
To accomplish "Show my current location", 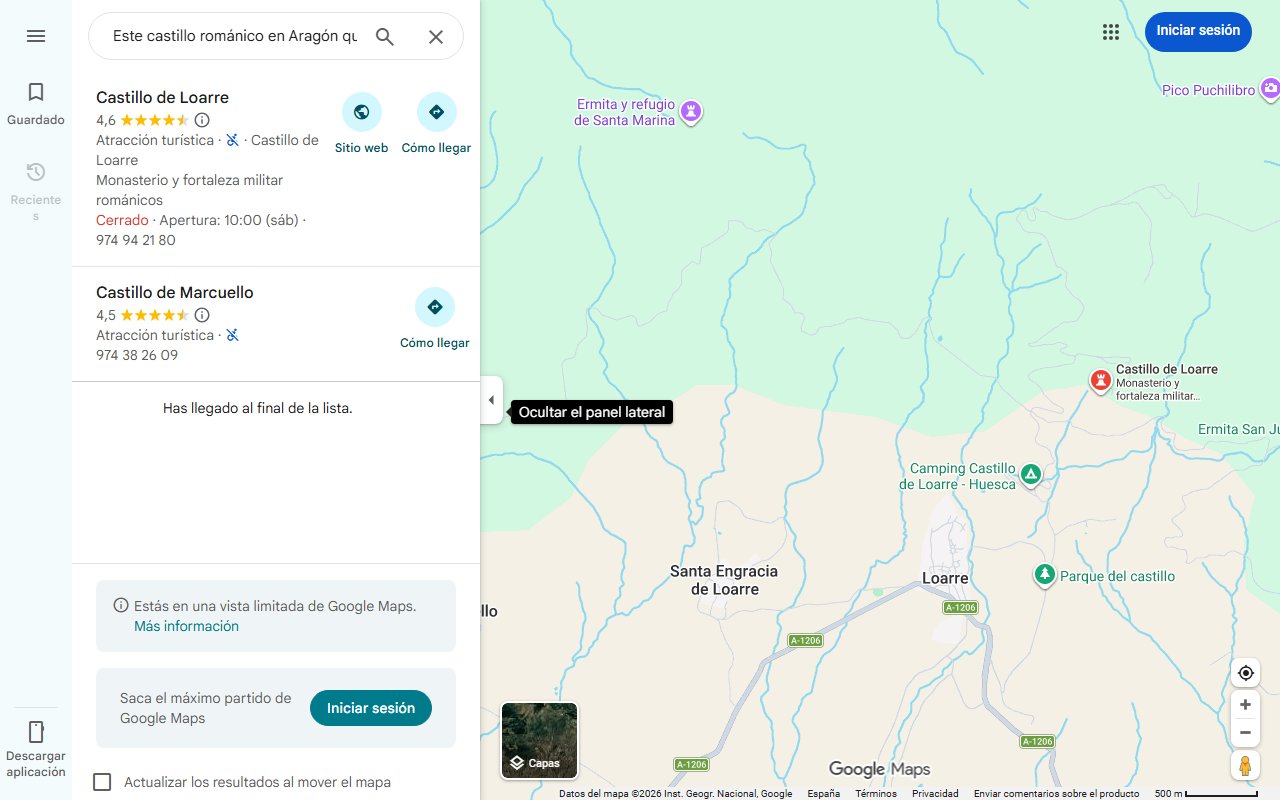I will tap(1245, 673).
